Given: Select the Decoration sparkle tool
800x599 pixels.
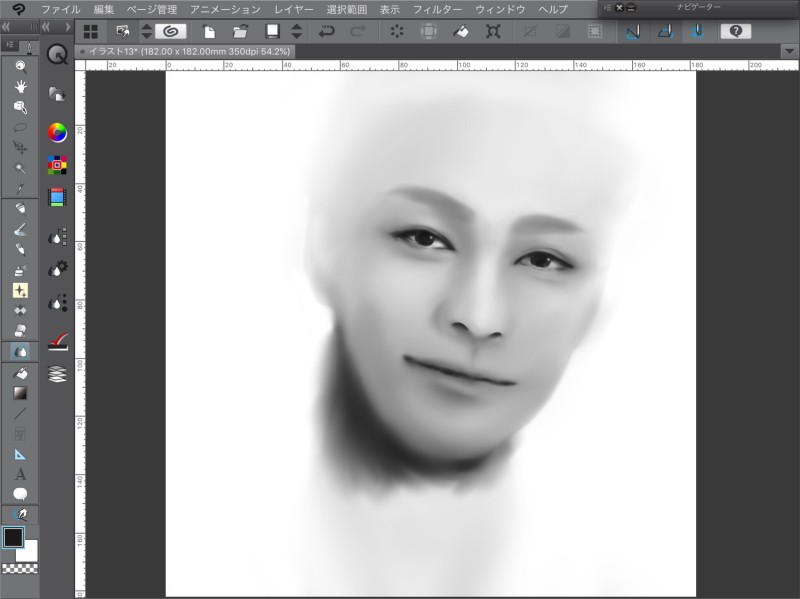Looking at the screenshot, I should pos(20,290).
